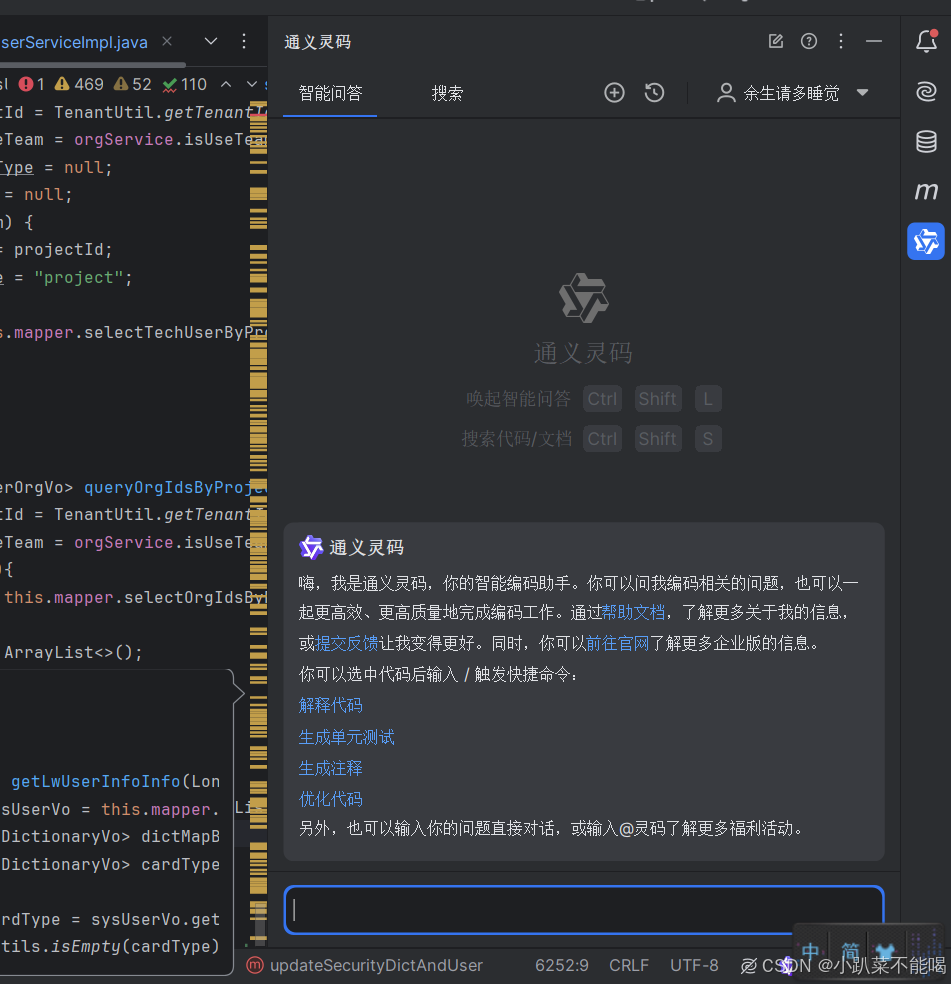951x984 pixels.
Task: Open the Database tool window
Action: 927,141
